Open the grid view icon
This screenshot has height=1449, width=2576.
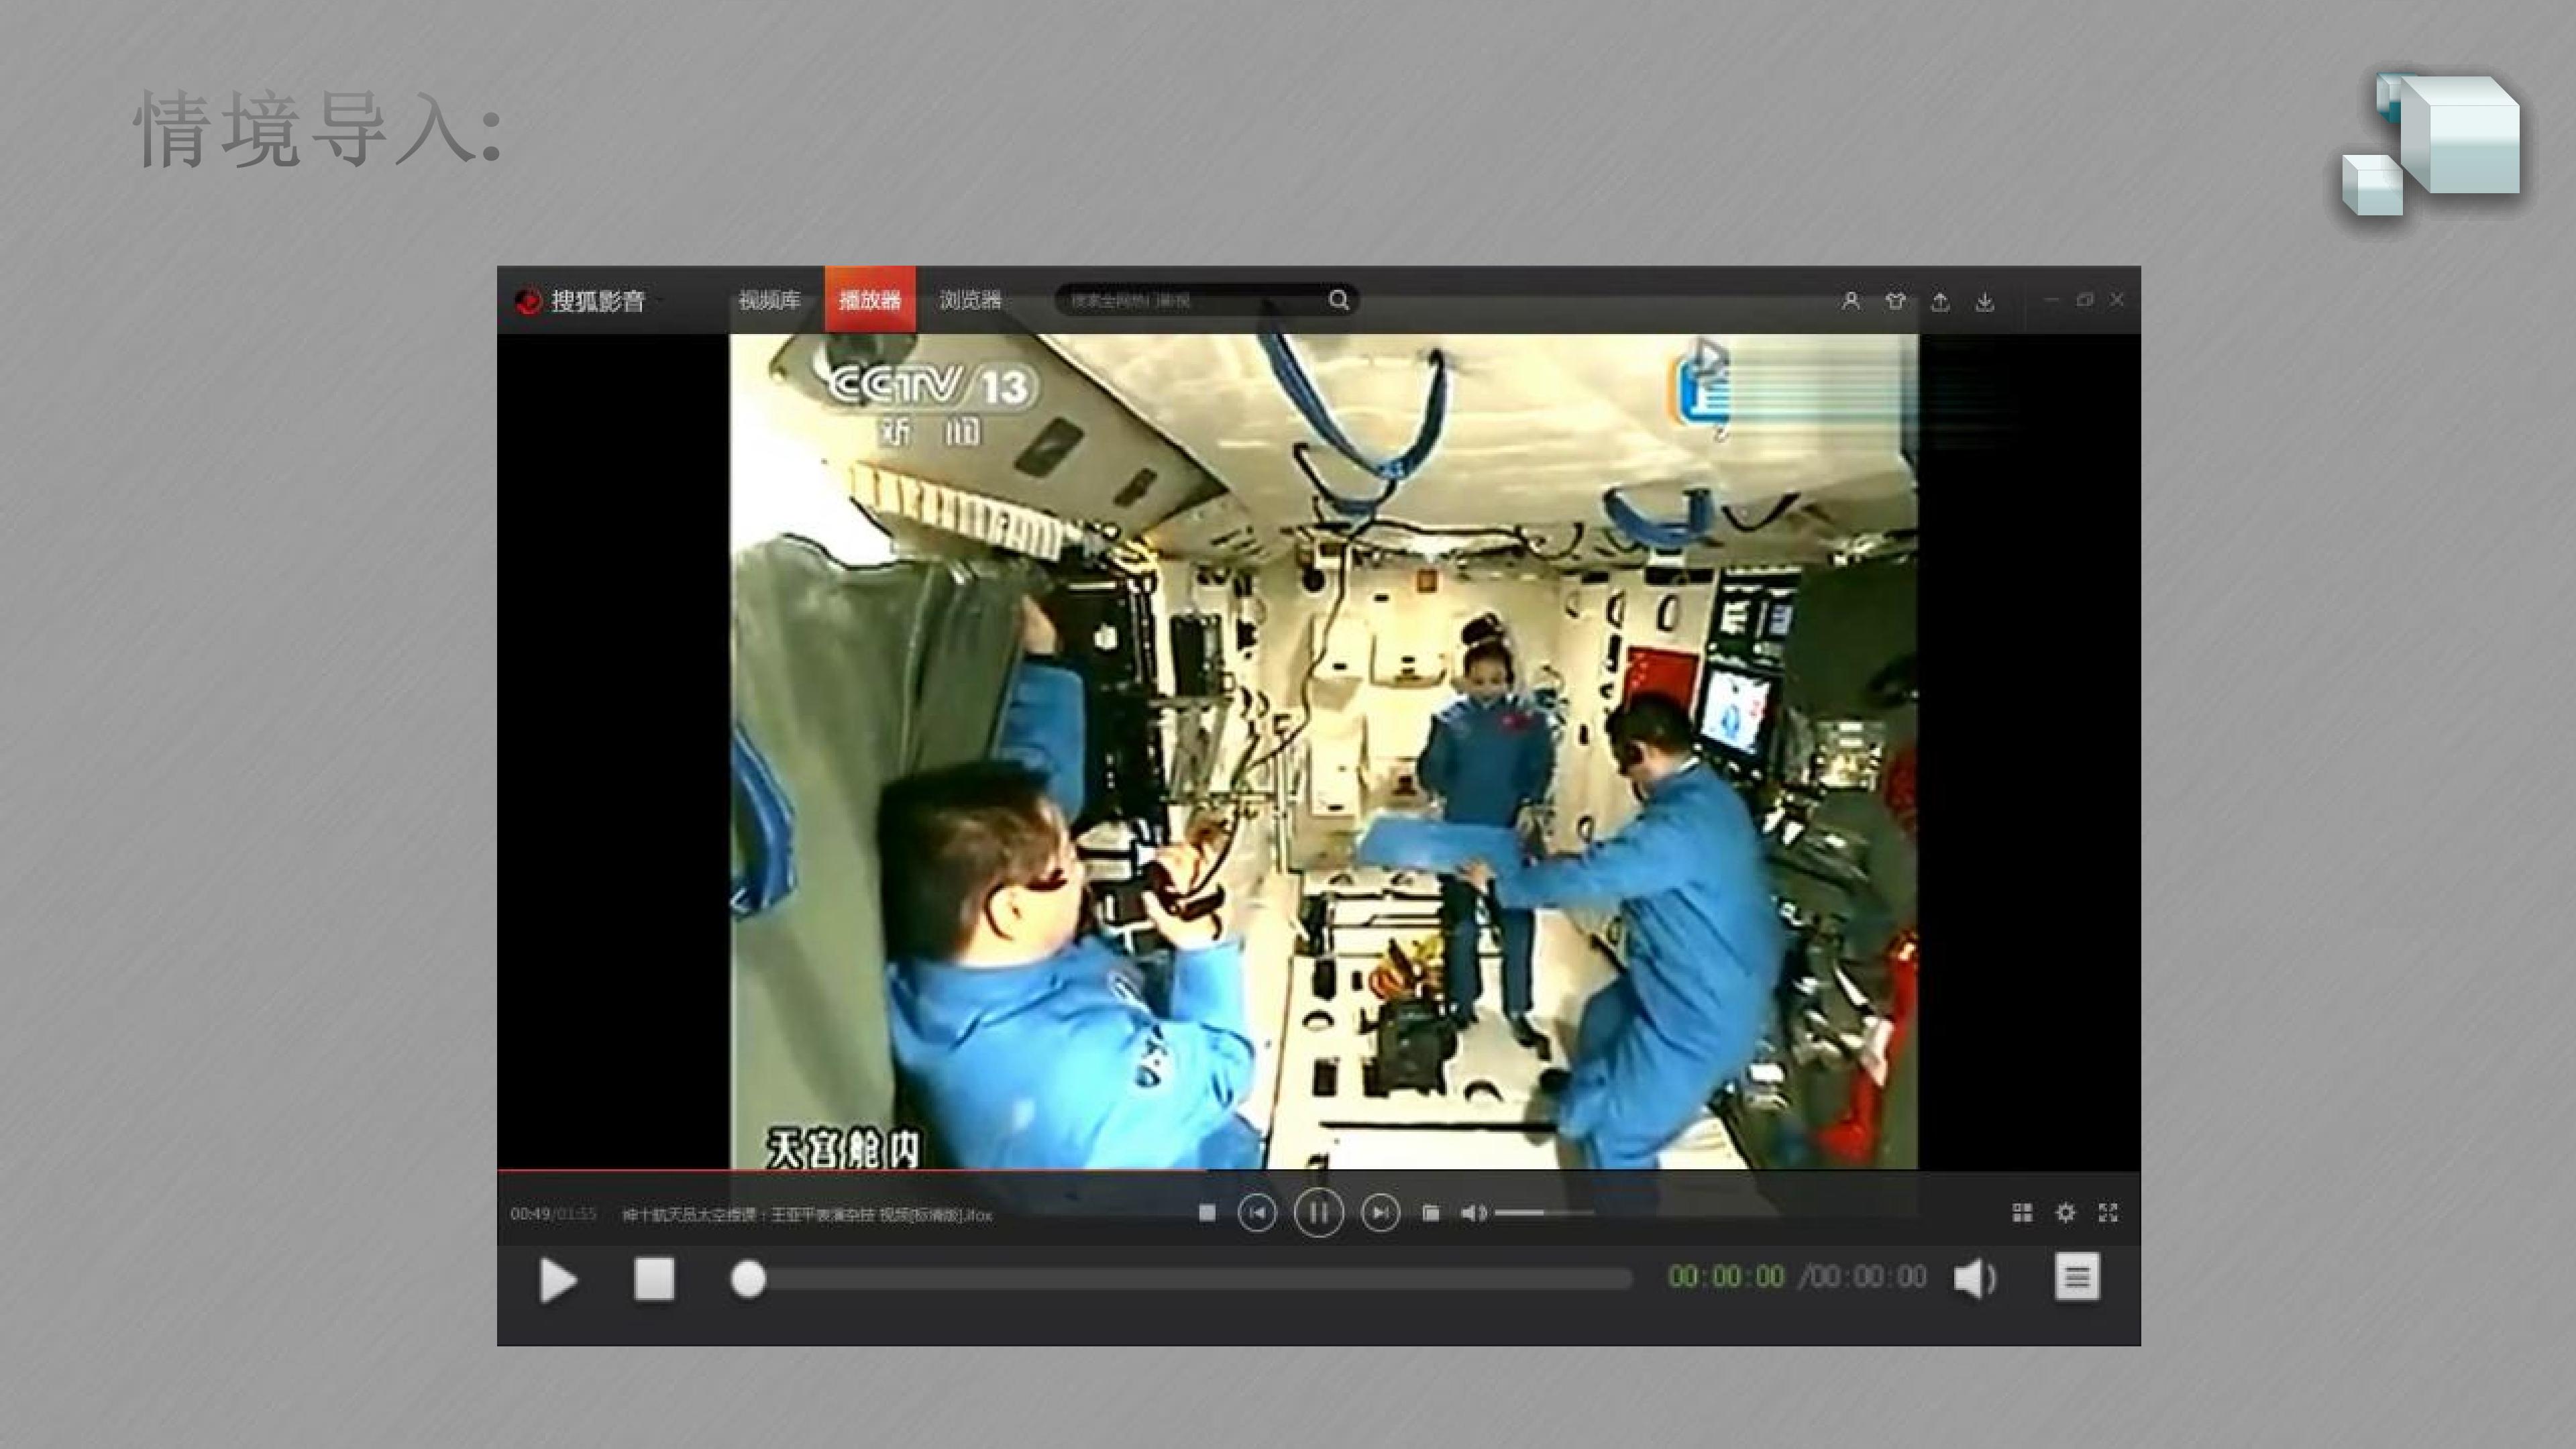(2022, 1213)
